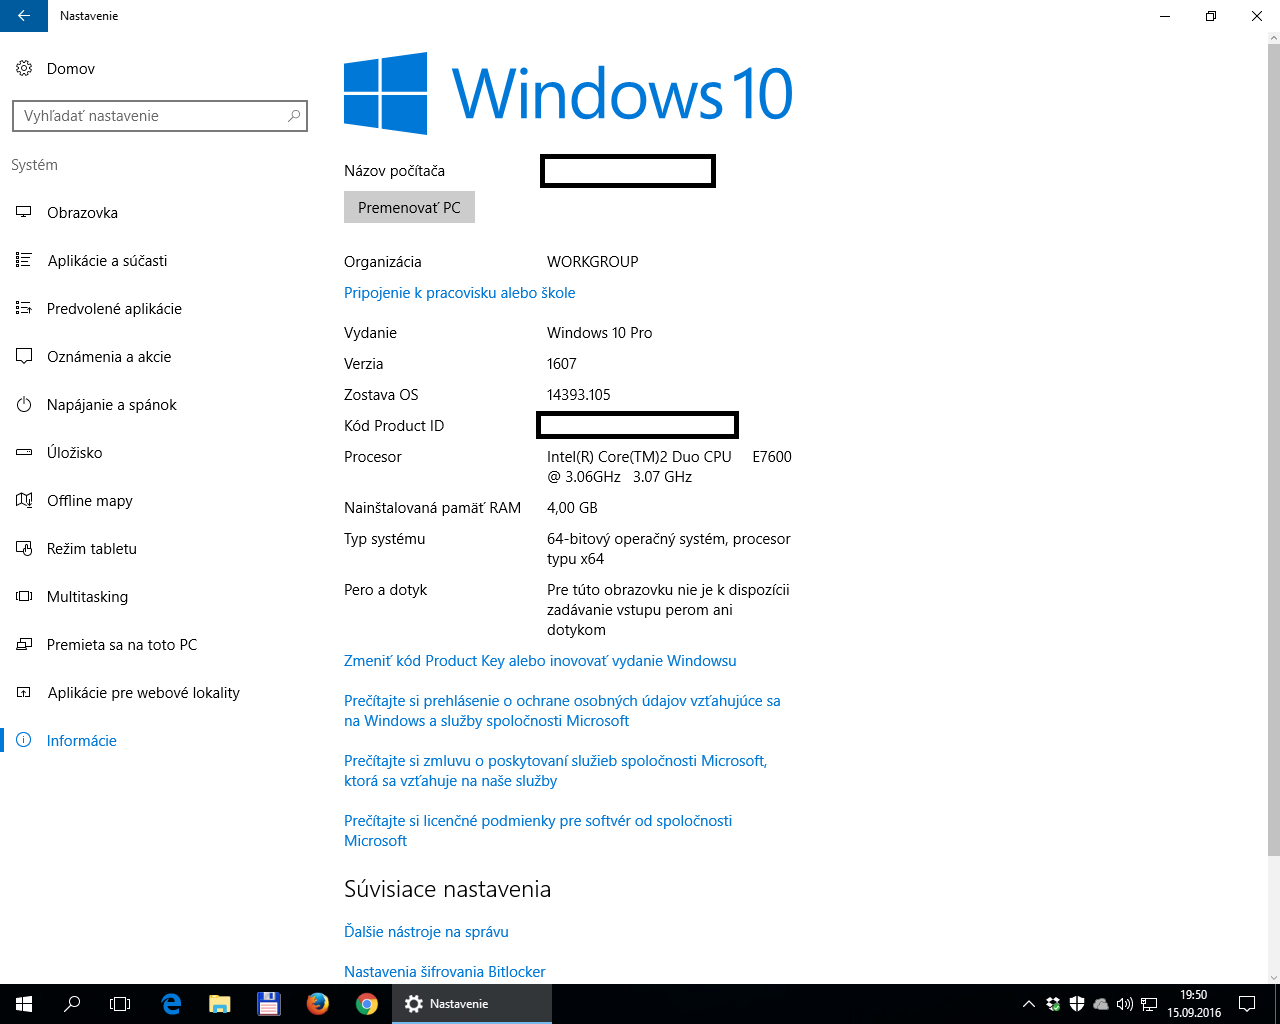Select OS build value 14393.105
Viewport: 1280px width, 1024px height.
tap(578, 395)
